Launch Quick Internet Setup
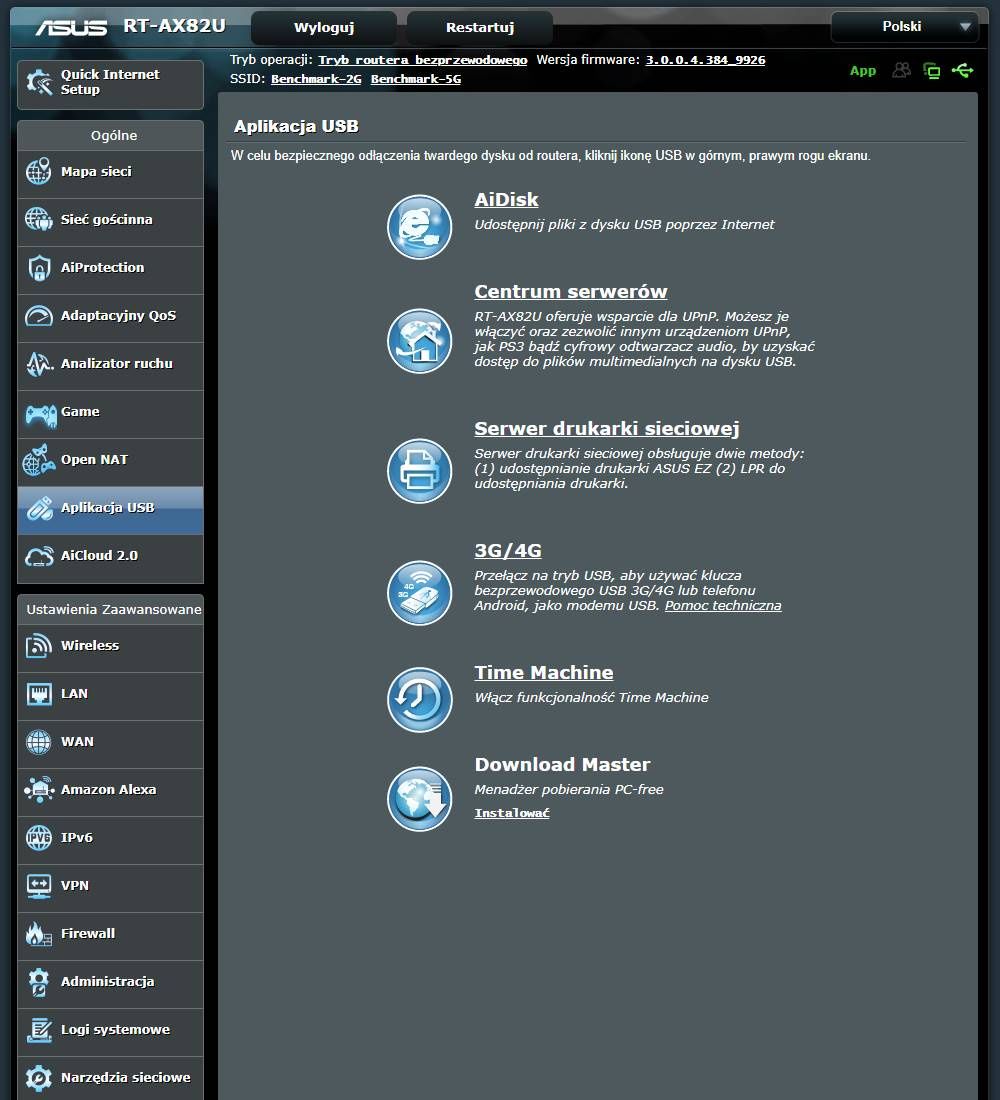Screen dimensions: 1000x1100 [110, 84]
